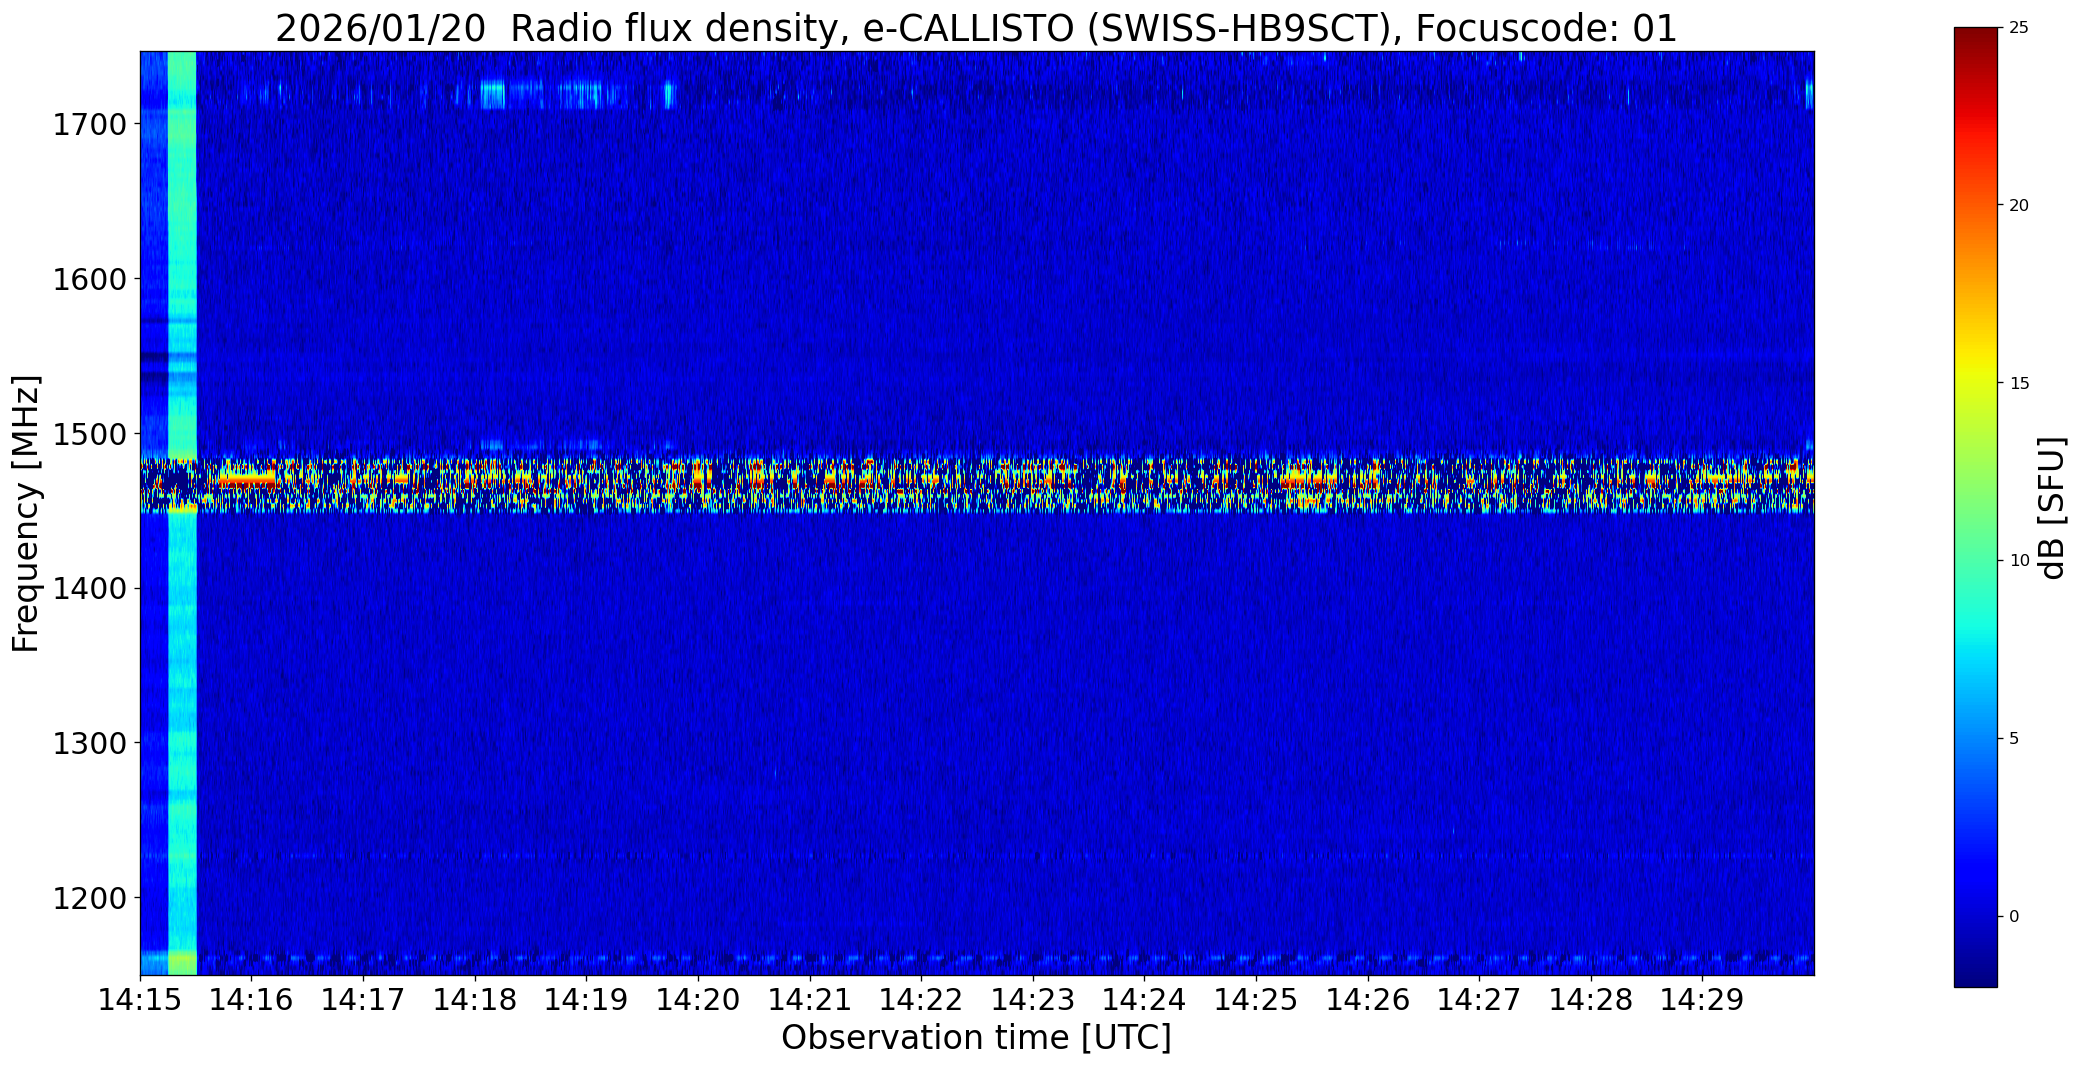Click the 14:28 time tick label
This screenshot has height=1067, width=2082.
click(x=1591, y=1000)
